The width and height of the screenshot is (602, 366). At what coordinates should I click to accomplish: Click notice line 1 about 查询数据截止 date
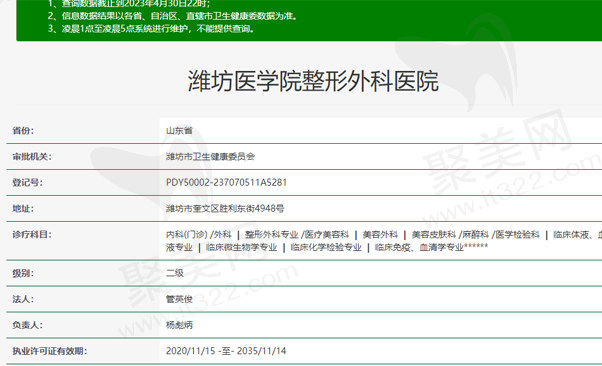(x=129, y=4)
